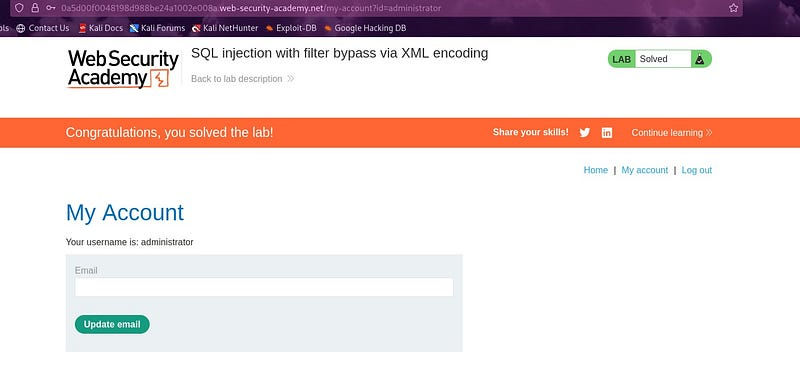Open the Kali Forums bookmark
This screenshot has height=376, width=800.
click(157, 28)
